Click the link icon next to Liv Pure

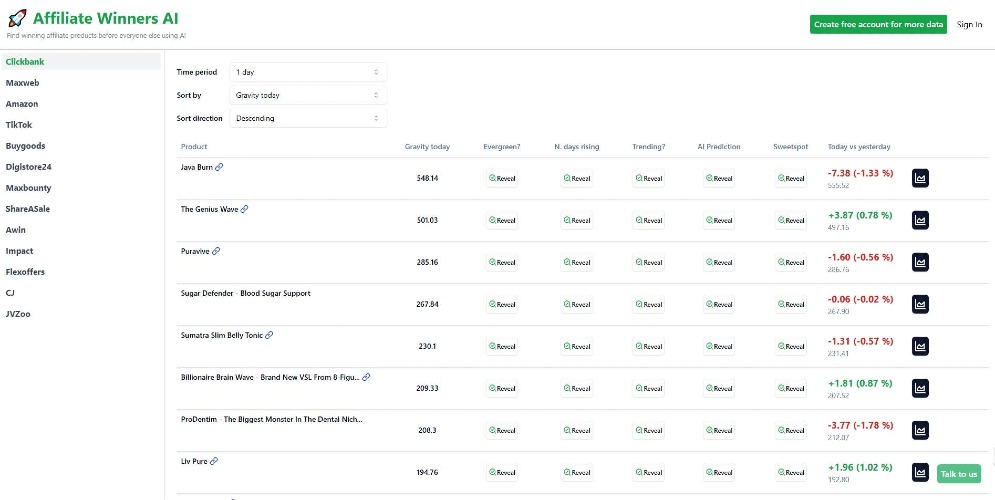(214, 461)
